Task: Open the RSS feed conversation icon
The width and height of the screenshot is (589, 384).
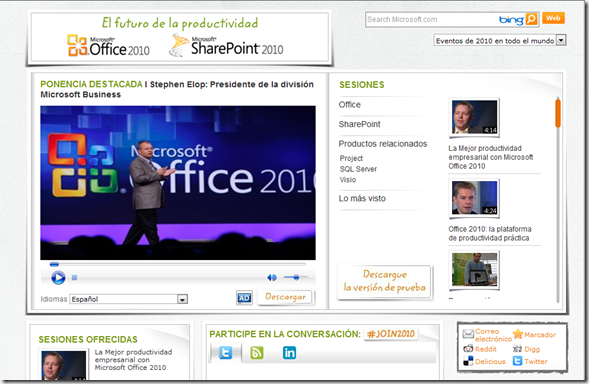Action: tap(257, 353)
